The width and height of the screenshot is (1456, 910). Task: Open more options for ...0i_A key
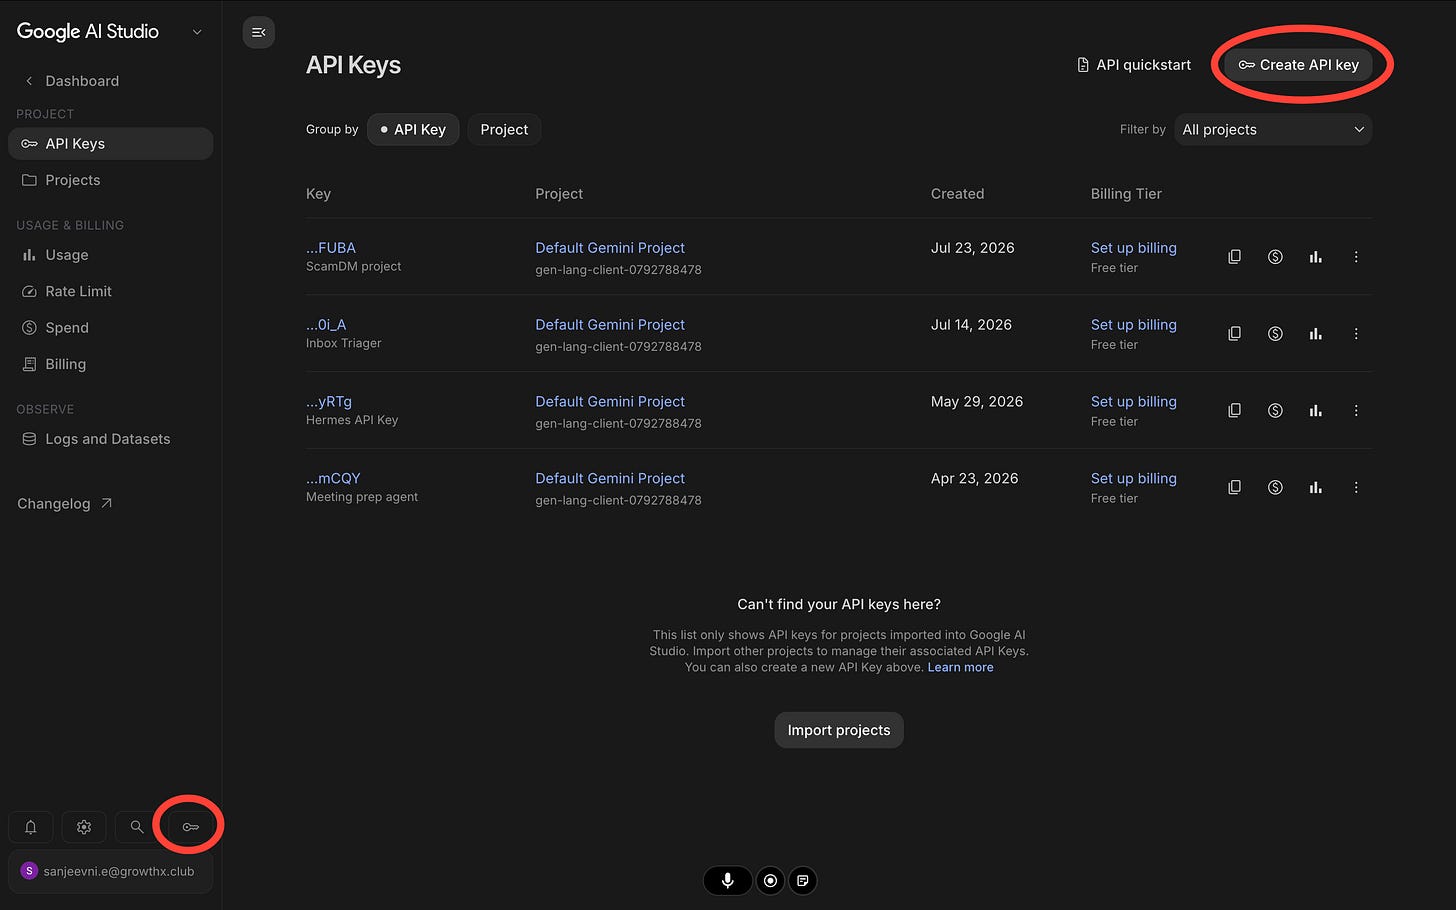click(x=1356, y=334)
